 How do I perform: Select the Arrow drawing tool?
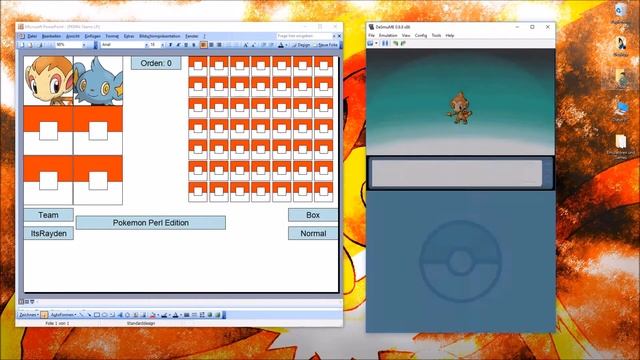[89, 315]
